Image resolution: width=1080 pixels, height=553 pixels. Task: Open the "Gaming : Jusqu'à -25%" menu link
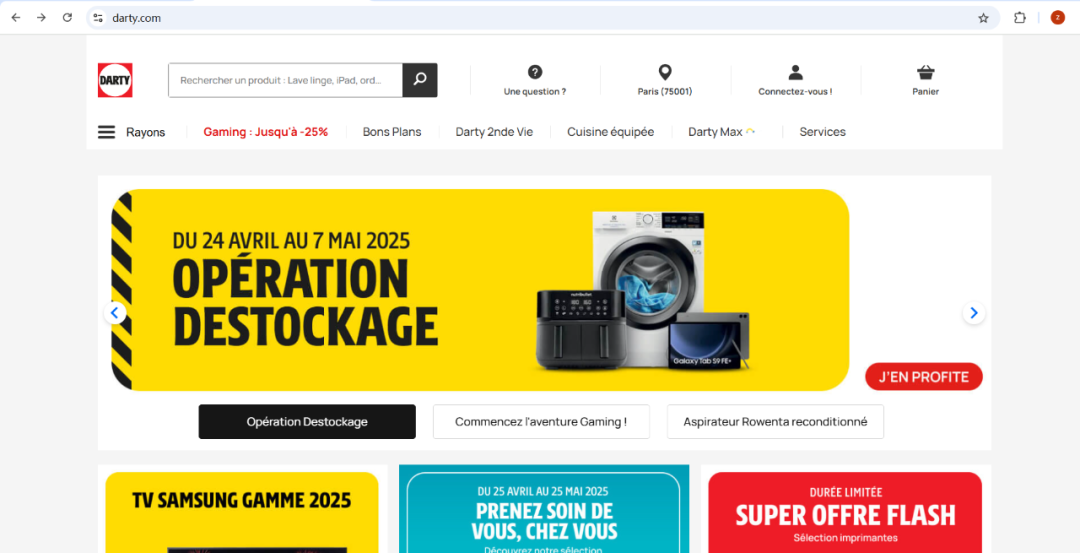point(266,132)
